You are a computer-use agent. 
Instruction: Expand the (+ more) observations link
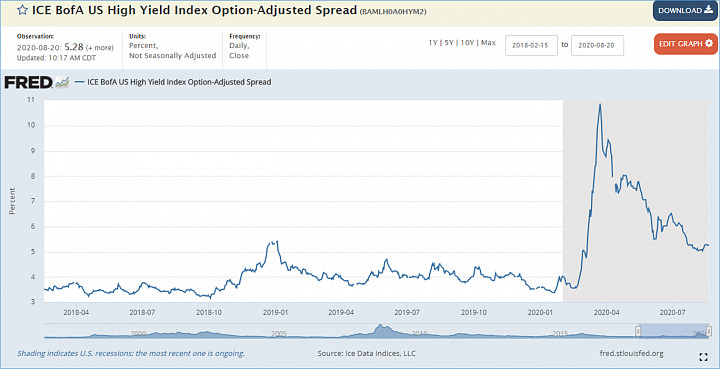coord(100,48)
